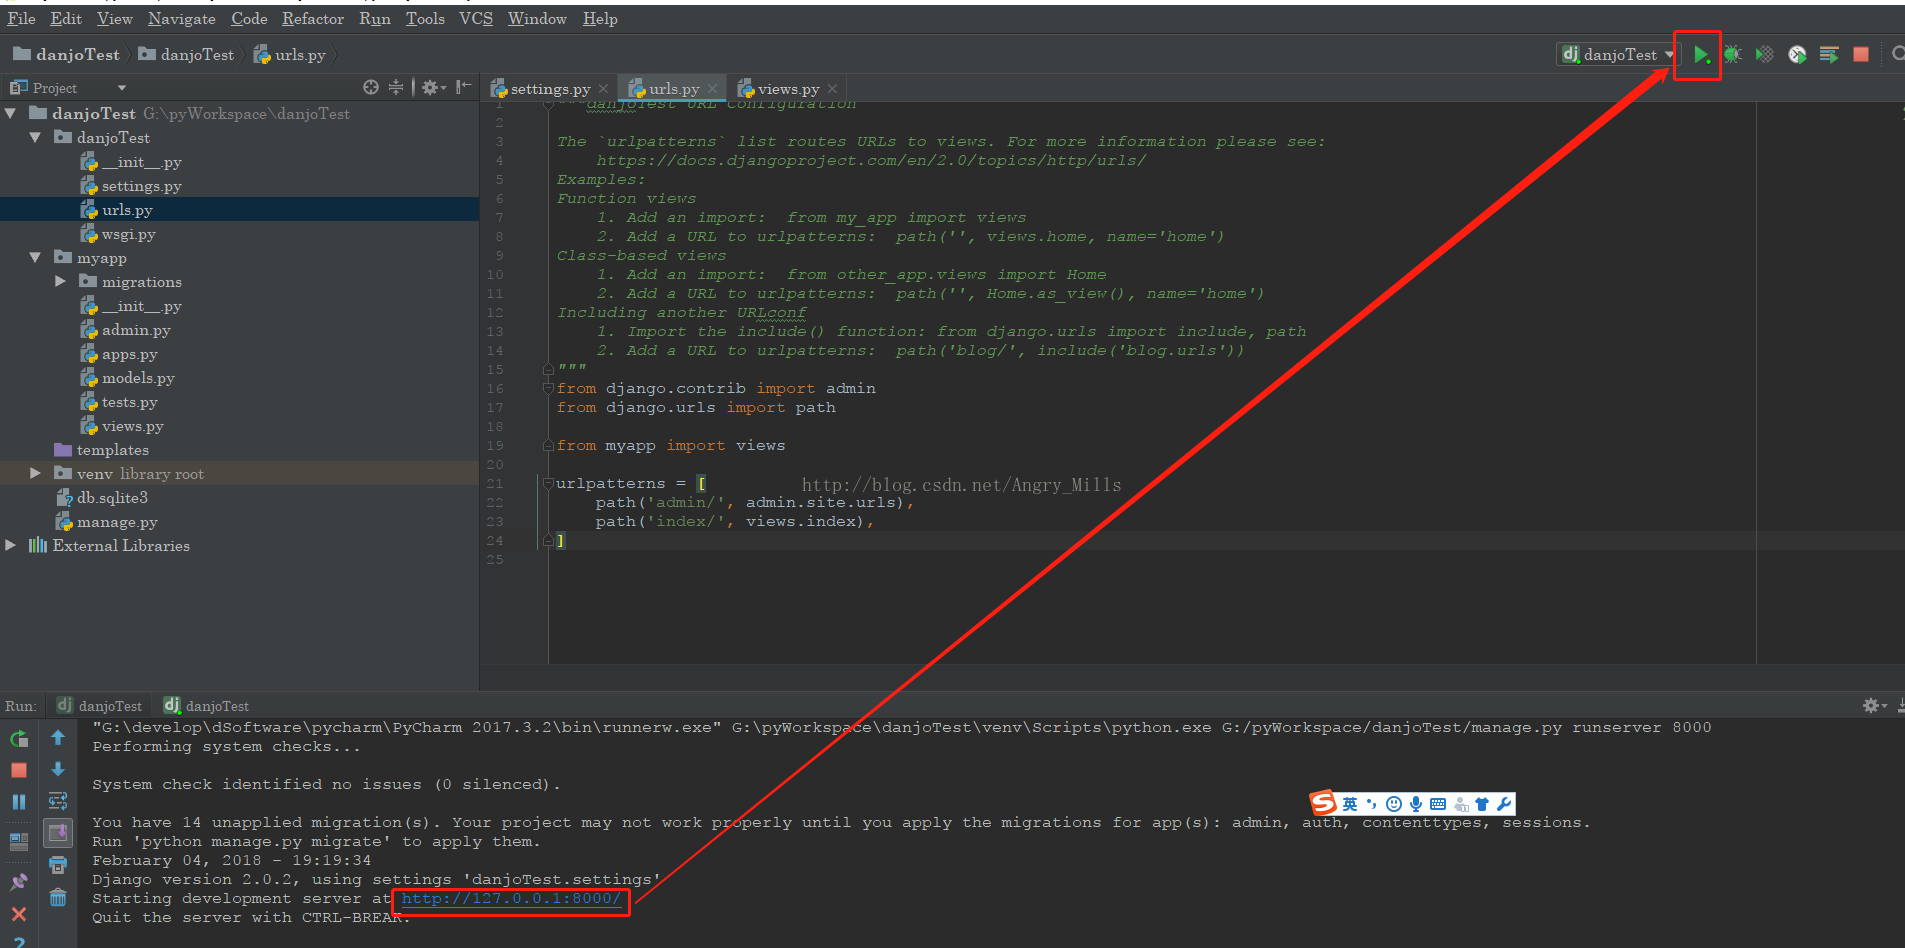Open the IME wrench settings icon
1905x948 pixels.
1504,804
